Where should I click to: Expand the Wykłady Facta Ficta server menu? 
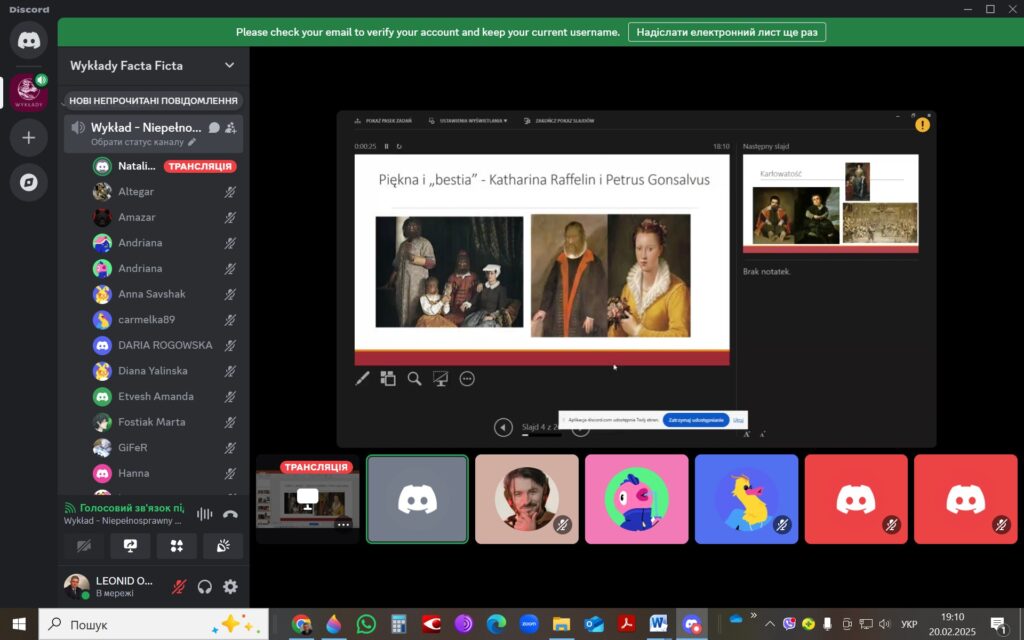pyautogui.click(x=229, y=66)
